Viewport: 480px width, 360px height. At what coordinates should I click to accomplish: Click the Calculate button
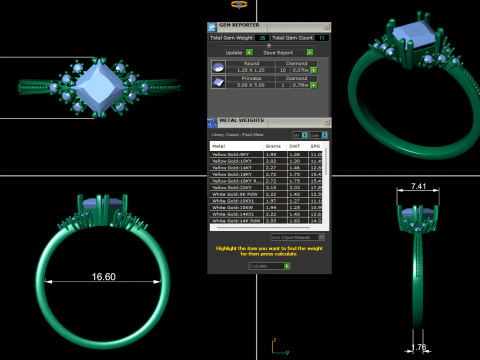pyautogui.click(x=269, y=266)
